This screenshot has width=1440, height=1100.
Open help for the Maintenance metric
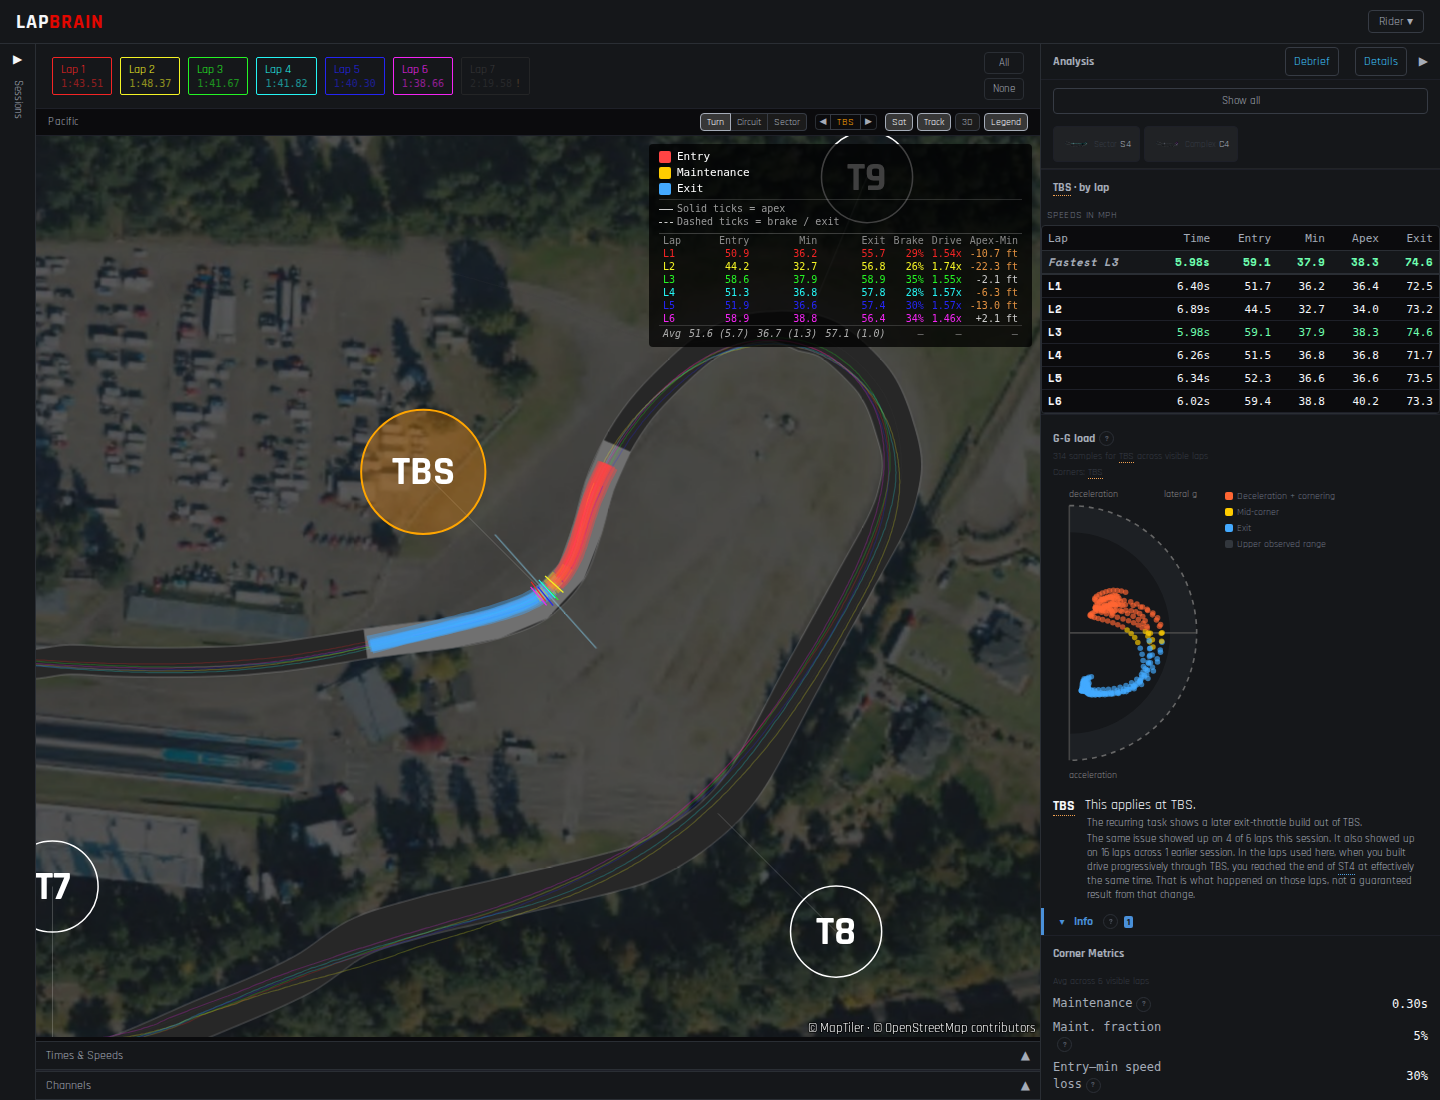coord(1144,1004)
